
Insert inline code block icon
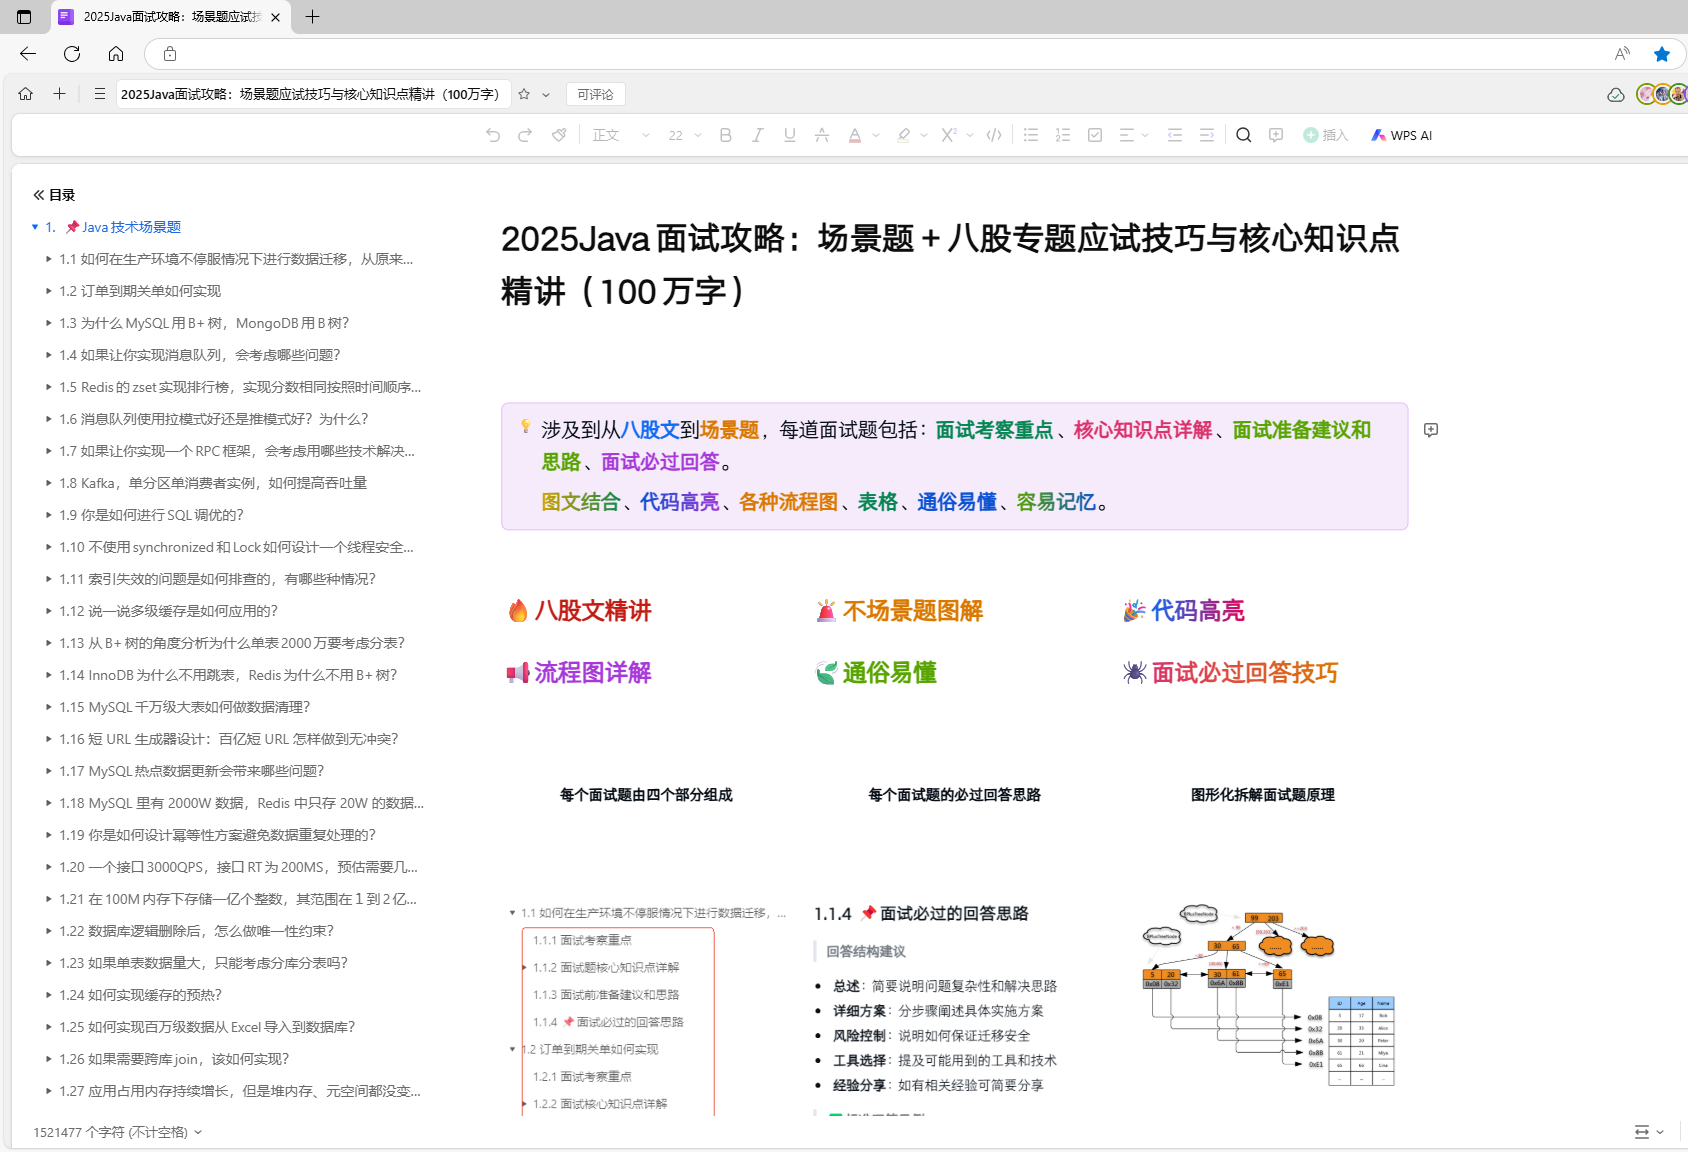(x=994, y=135)
